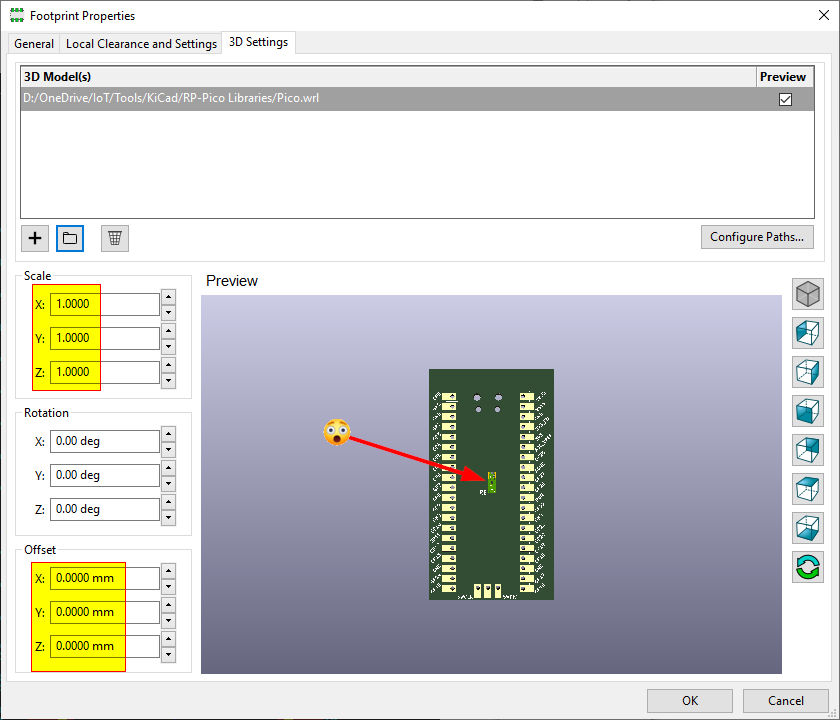Viewport: 840px width, 720px height.
Task: Increase the X rotation value
Action: point(168,436)
